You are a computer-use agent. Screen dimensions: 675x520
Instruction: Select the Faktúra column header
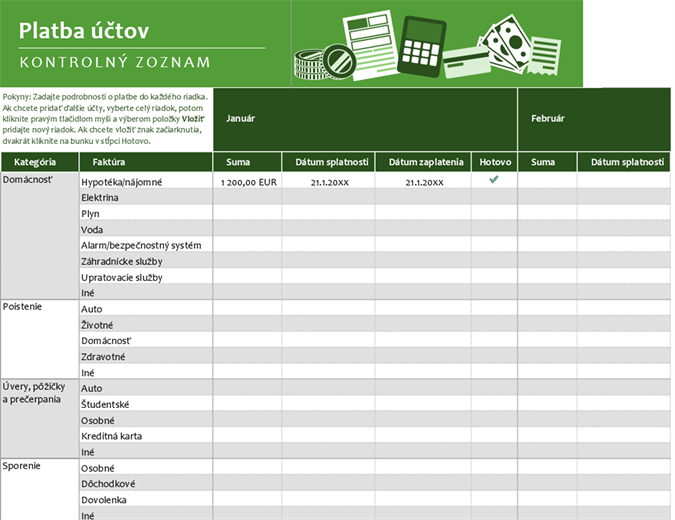tap(146, 162)
